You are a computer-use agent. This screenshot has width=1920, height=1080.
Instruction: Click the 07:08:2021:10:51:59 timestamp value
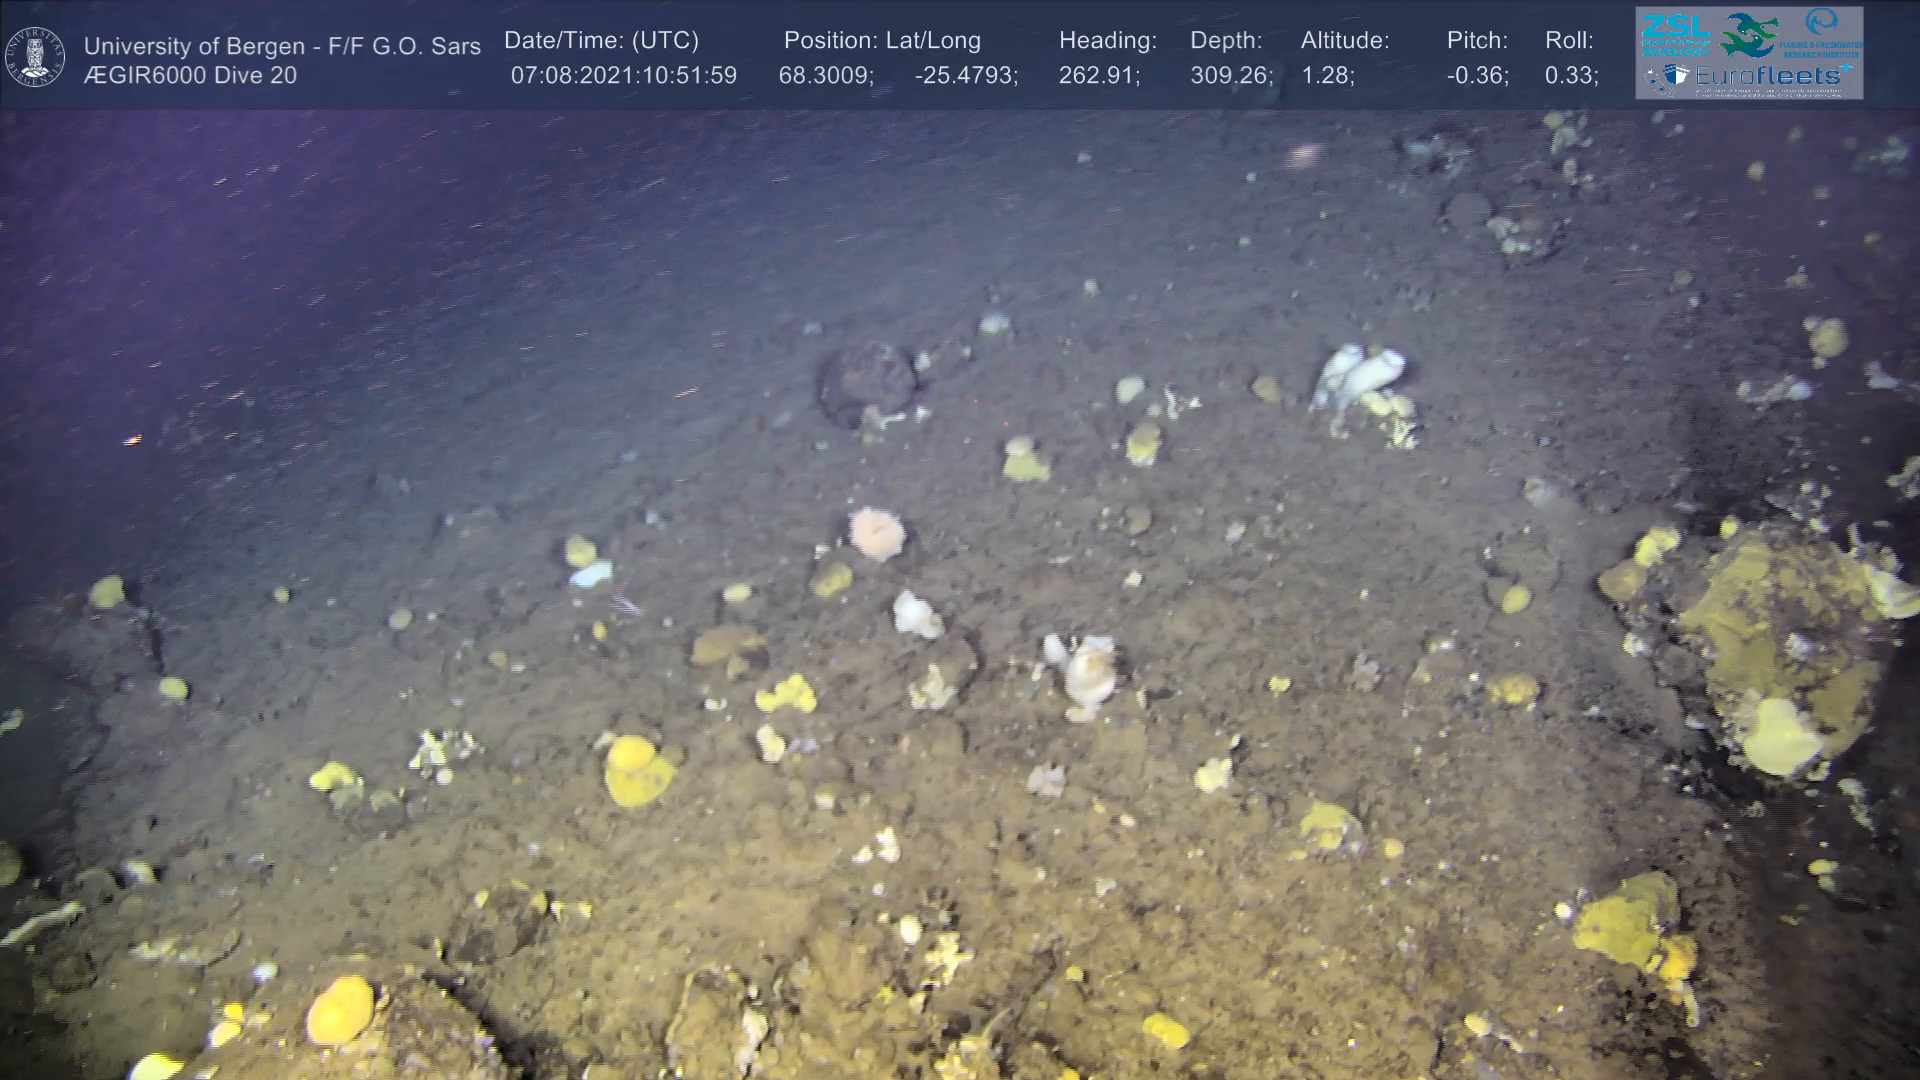click(623, 75)
